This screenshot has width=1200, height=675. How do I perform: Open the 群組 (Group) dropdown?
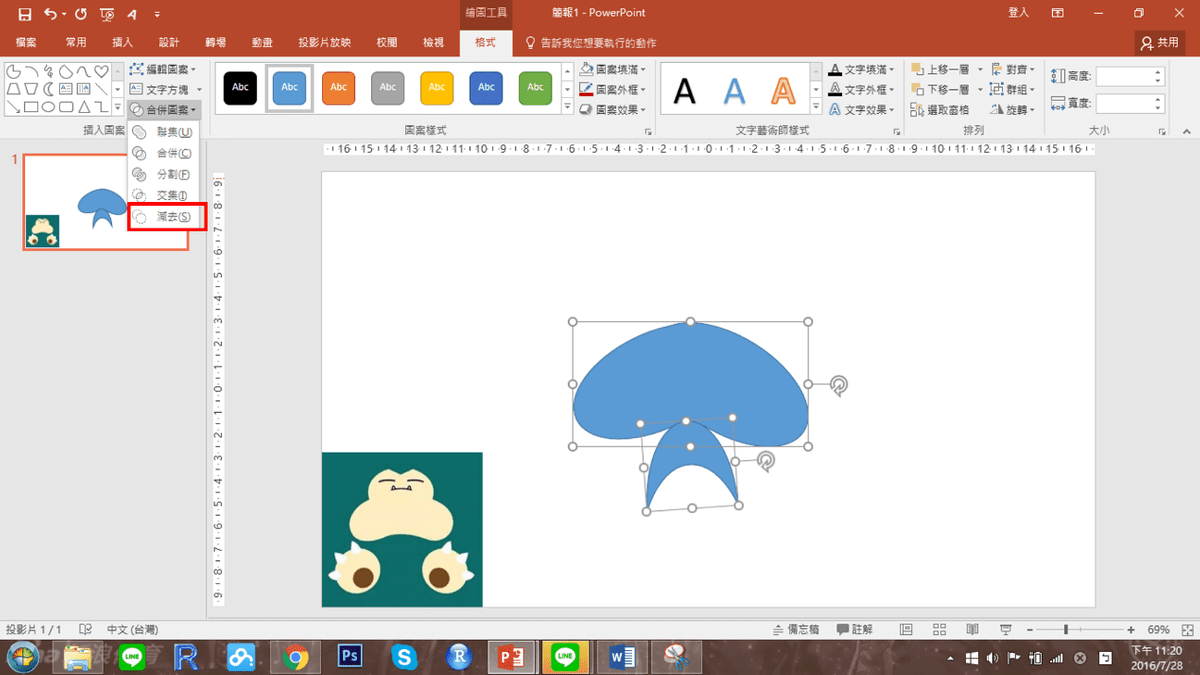coord(1012,90)
